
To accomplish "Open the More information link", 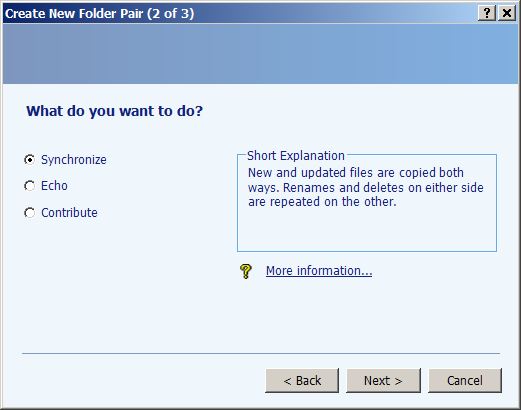I will point(319,271).
